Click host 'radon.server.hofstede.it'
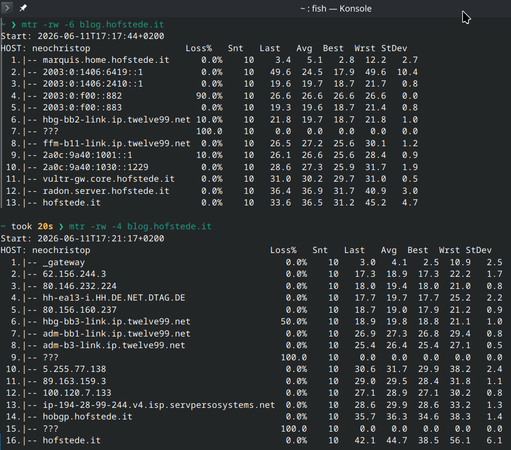The image size is (511, 450). (x=106, y=191)
